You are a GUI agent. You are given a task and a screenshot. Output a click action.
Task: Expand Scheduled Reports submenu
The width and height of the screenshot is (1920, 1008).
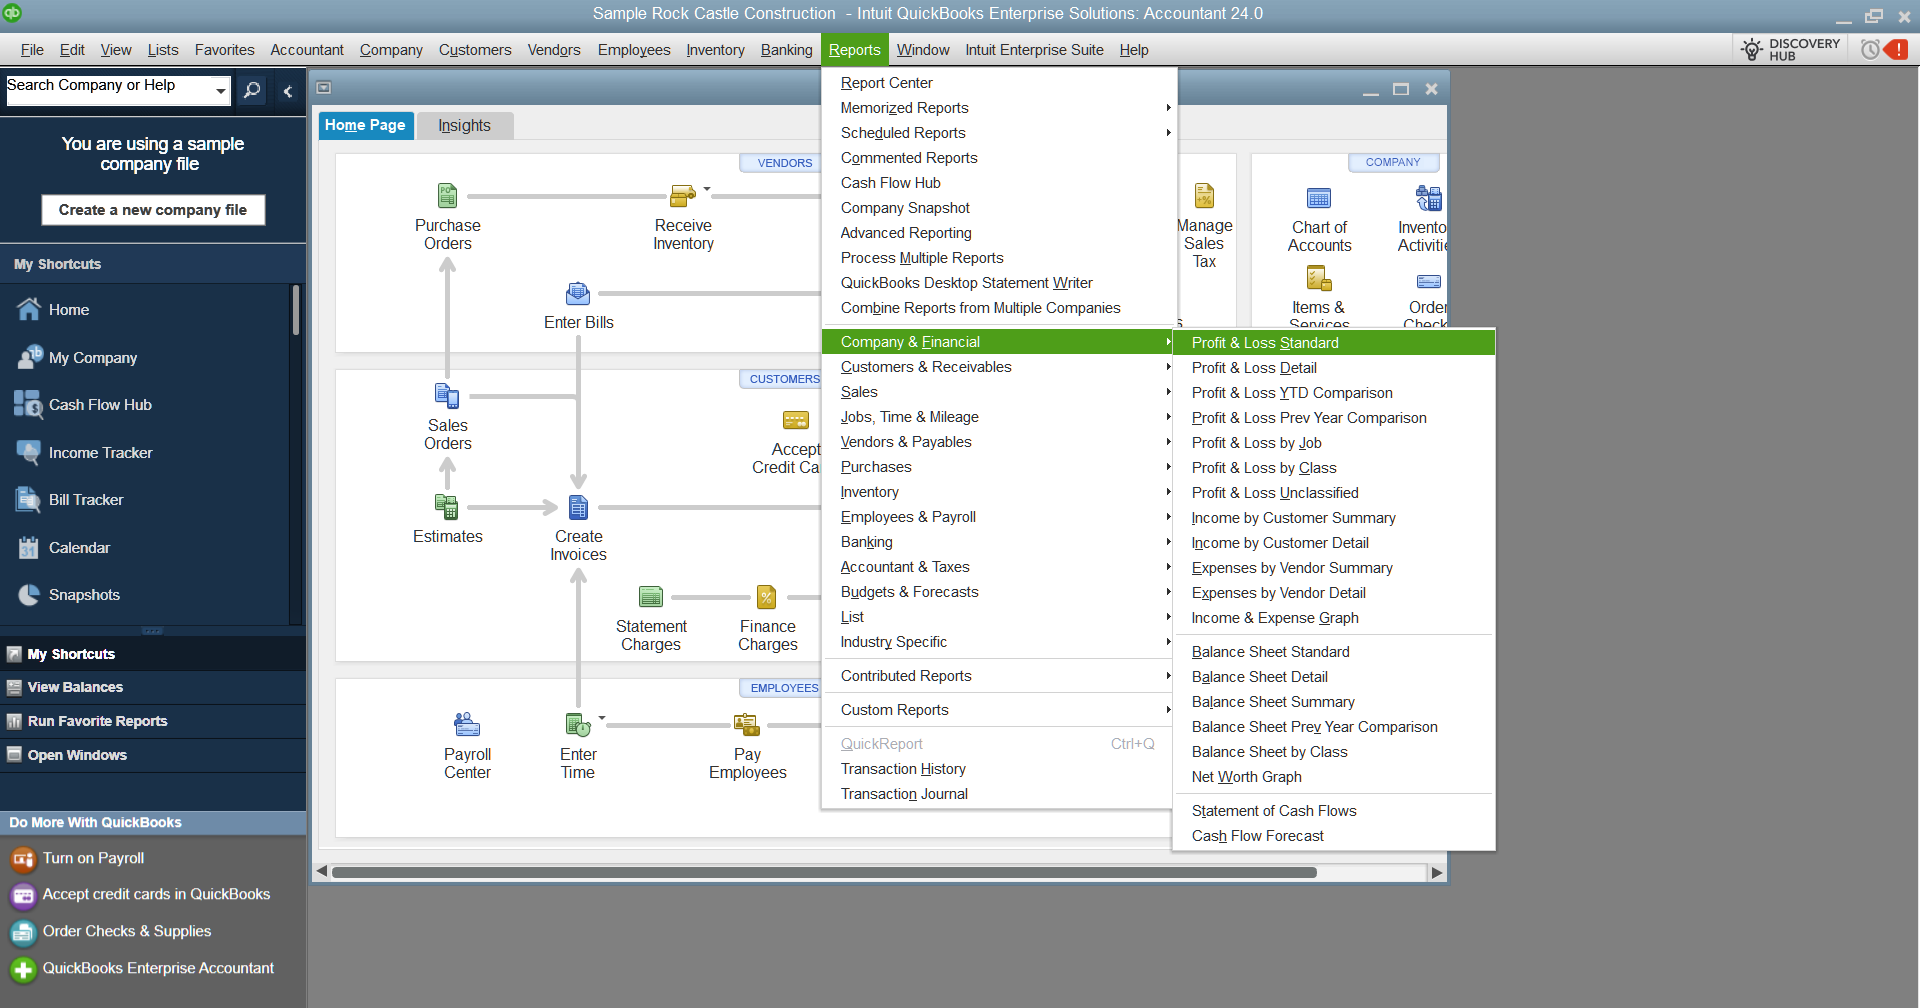pos(997,133)
